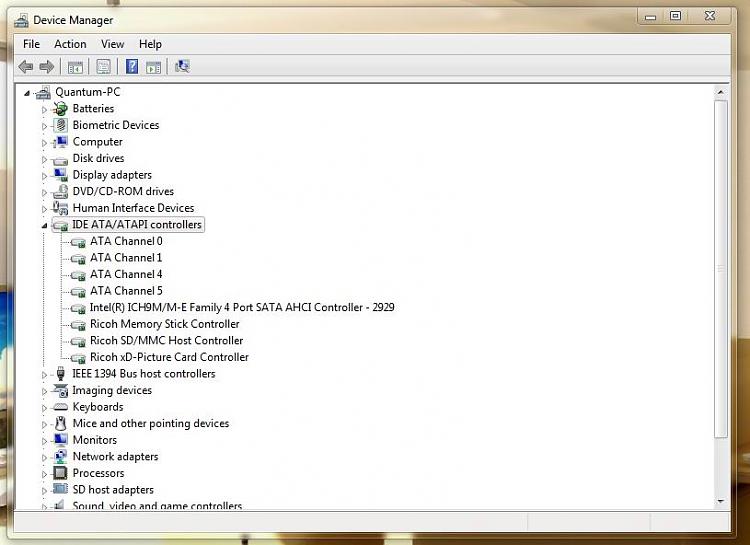Image resolution: width=750 pixels, height=545 pixels.
Task: Select Ricoh Memory Stick Controller
Action: tap(165, 324)
